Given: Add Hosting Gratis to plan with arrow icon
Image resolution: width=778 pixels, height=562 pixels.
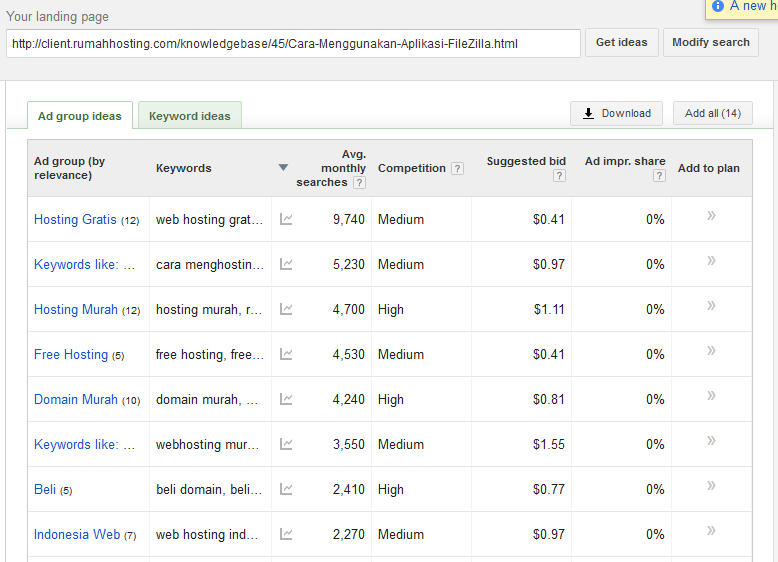Looking at the screenshot, I should pos(711,216).
